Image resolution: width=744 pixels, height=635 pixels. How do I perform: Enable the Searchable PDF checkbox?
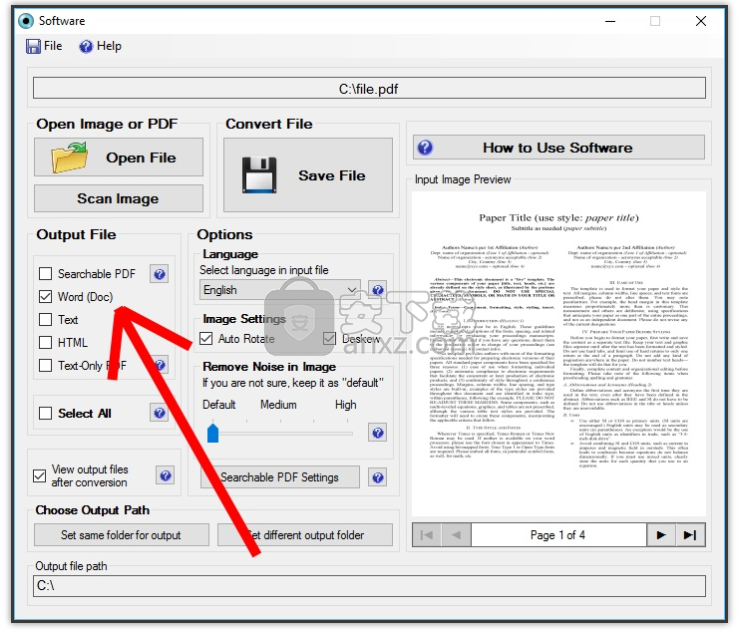(46, 274)
